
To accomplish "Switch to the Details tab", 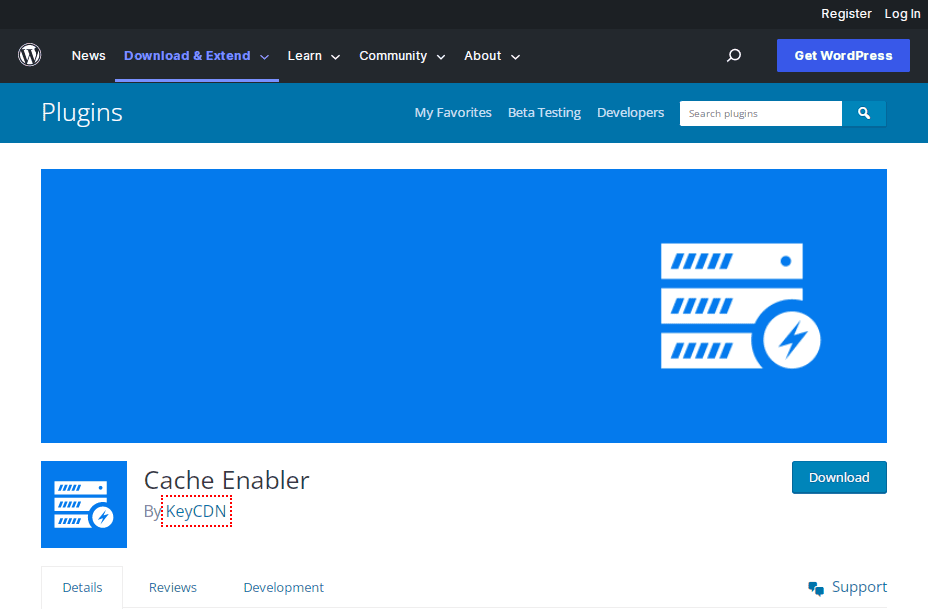I will pos(82,587).
